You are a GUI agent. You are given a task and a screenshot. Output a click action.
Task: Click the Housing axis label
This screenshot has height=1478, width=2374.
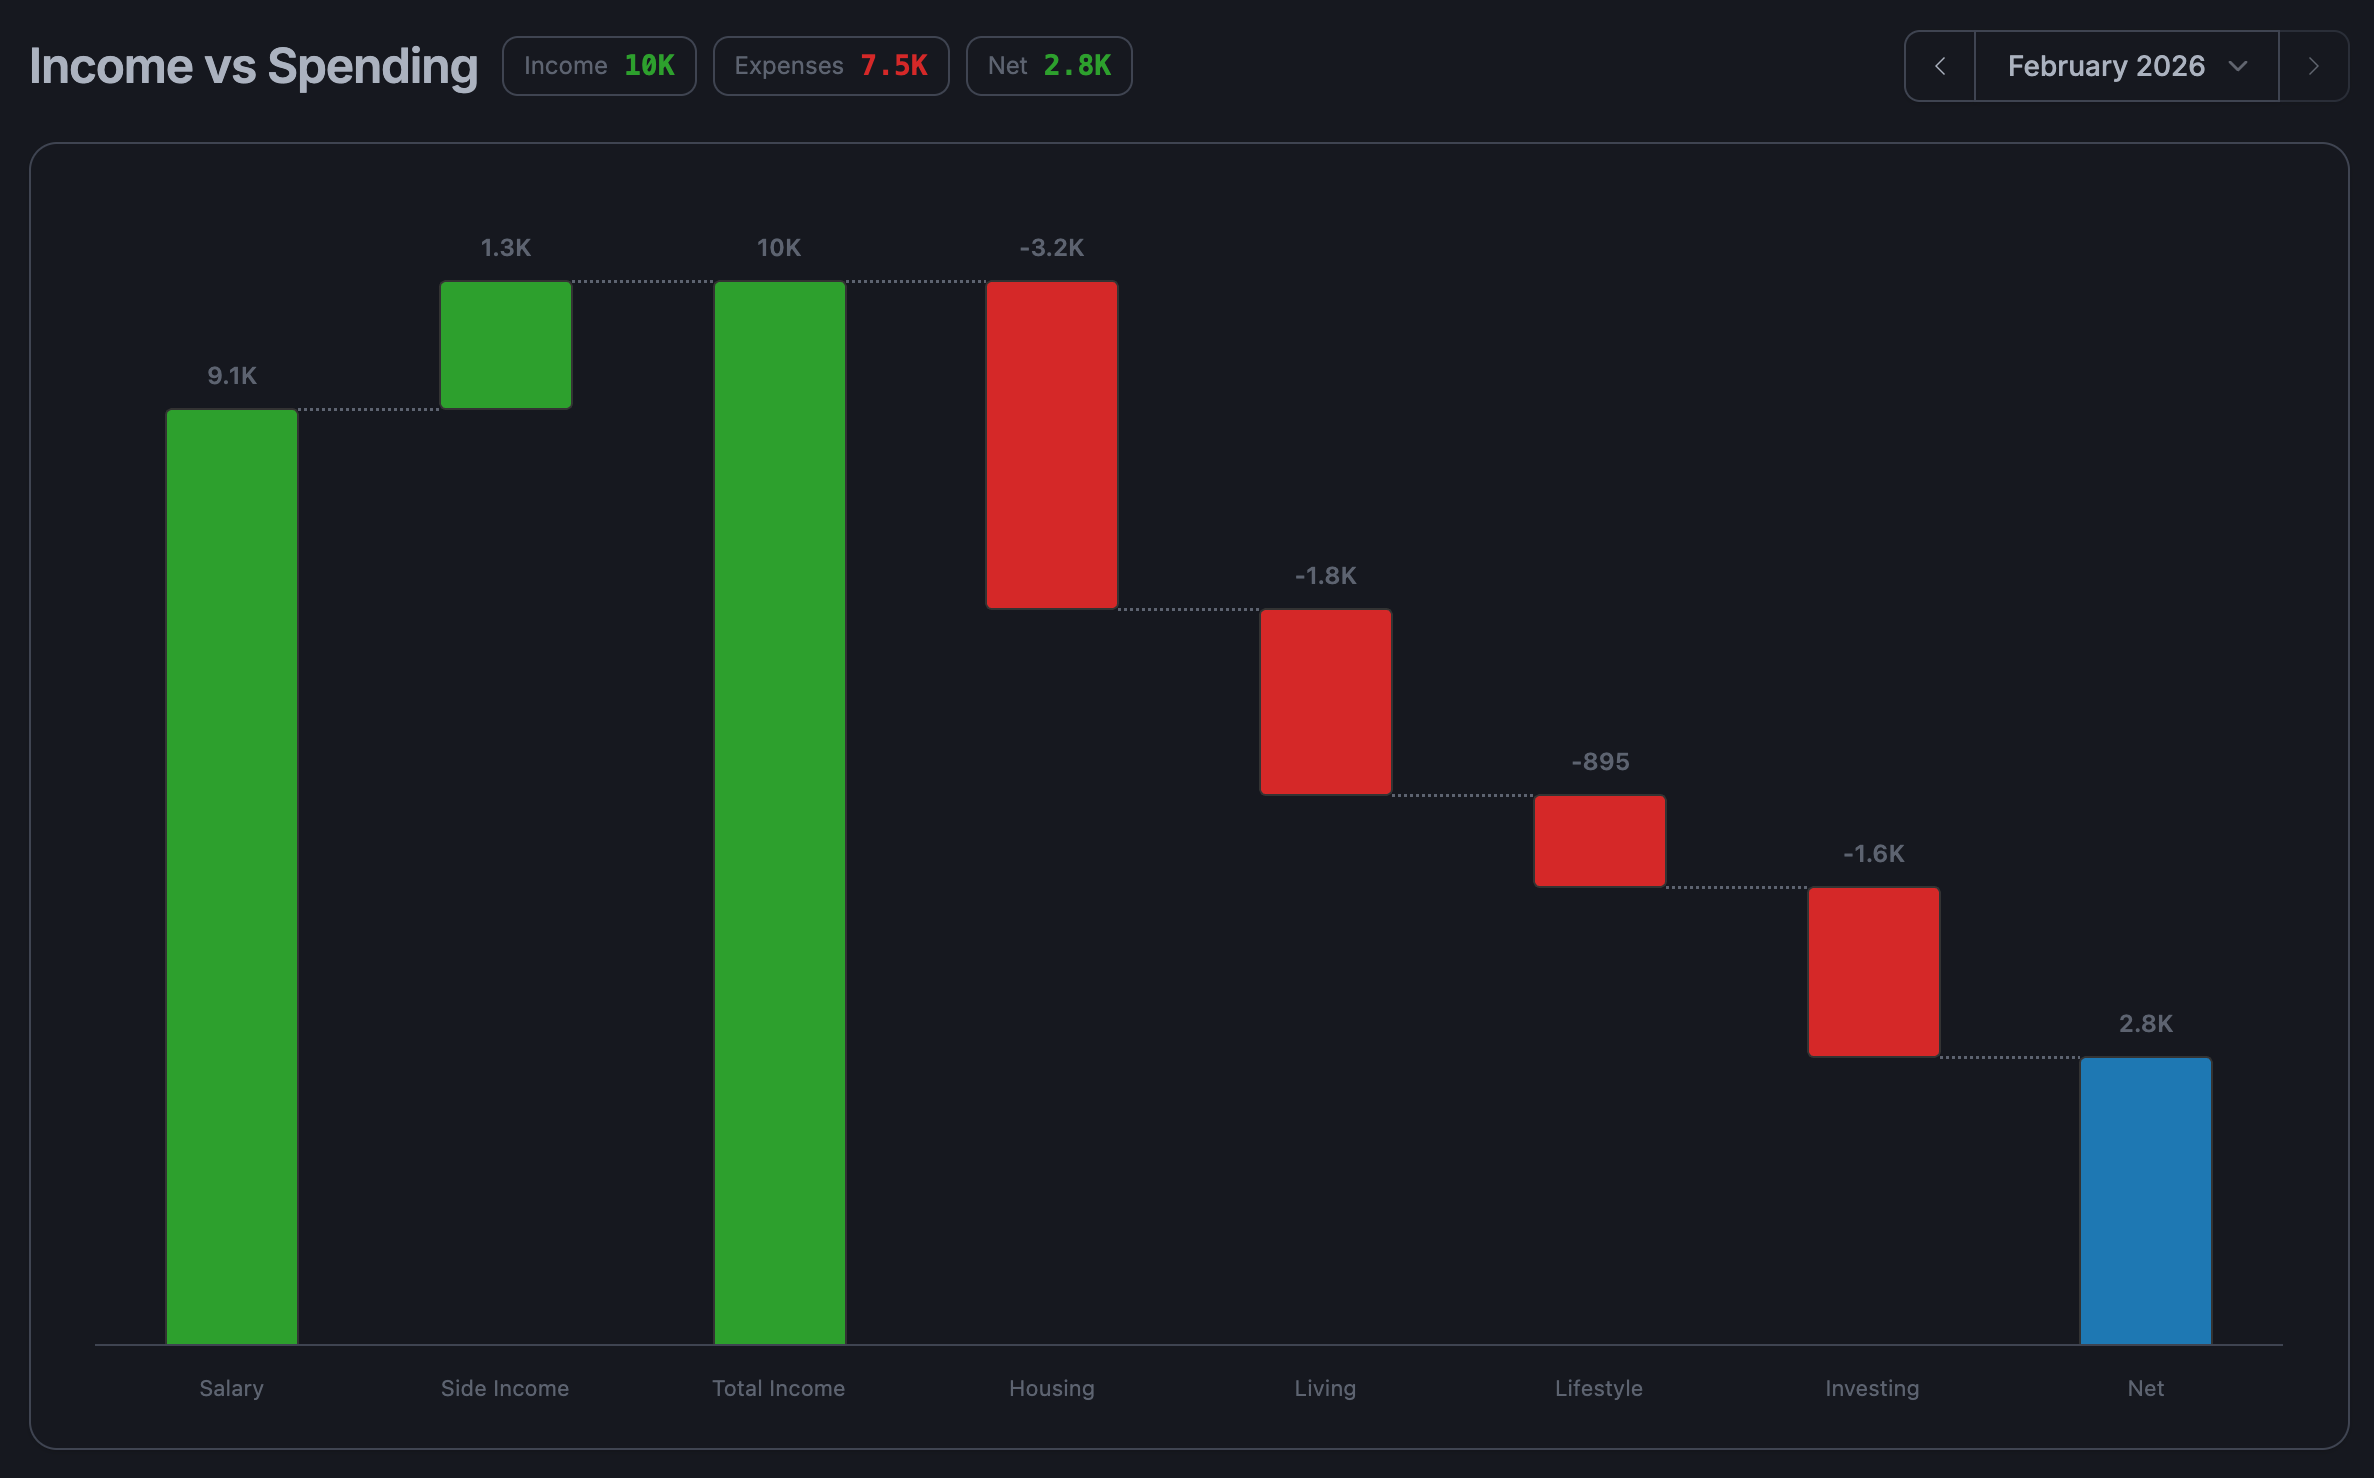(x=1052, y=1388)
